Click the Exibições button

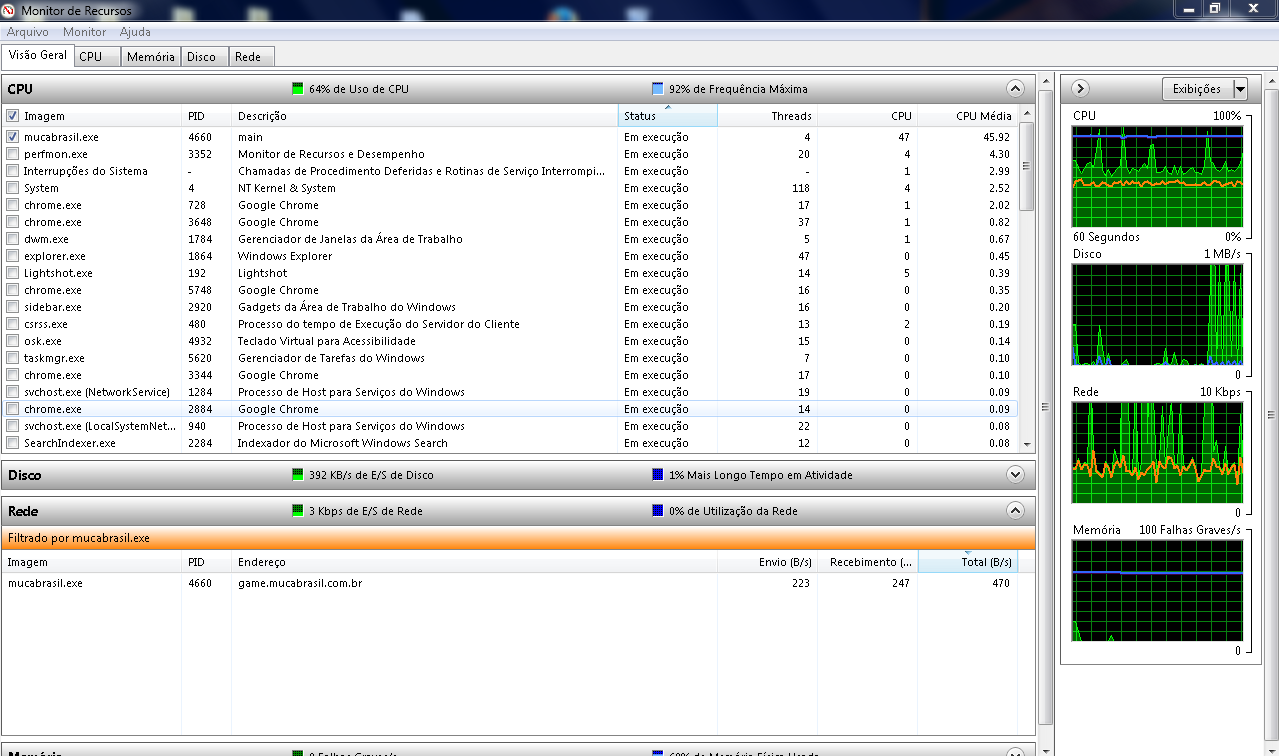1197,89
